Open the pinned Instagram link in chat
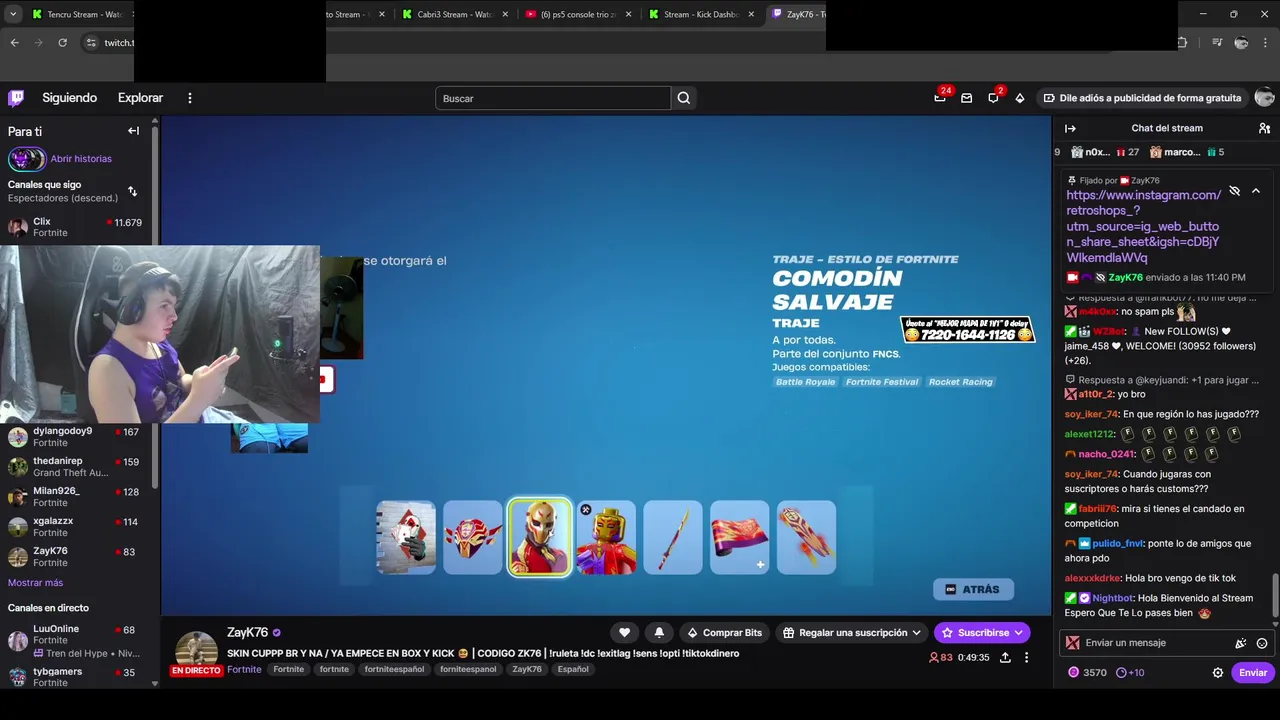Image resolution: width=1280 pixels, height=720 pixels. click(x=1143, y=226)
